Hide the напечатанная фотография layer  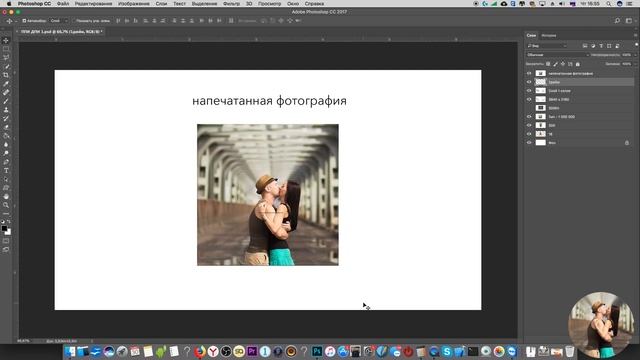[529, 73]
